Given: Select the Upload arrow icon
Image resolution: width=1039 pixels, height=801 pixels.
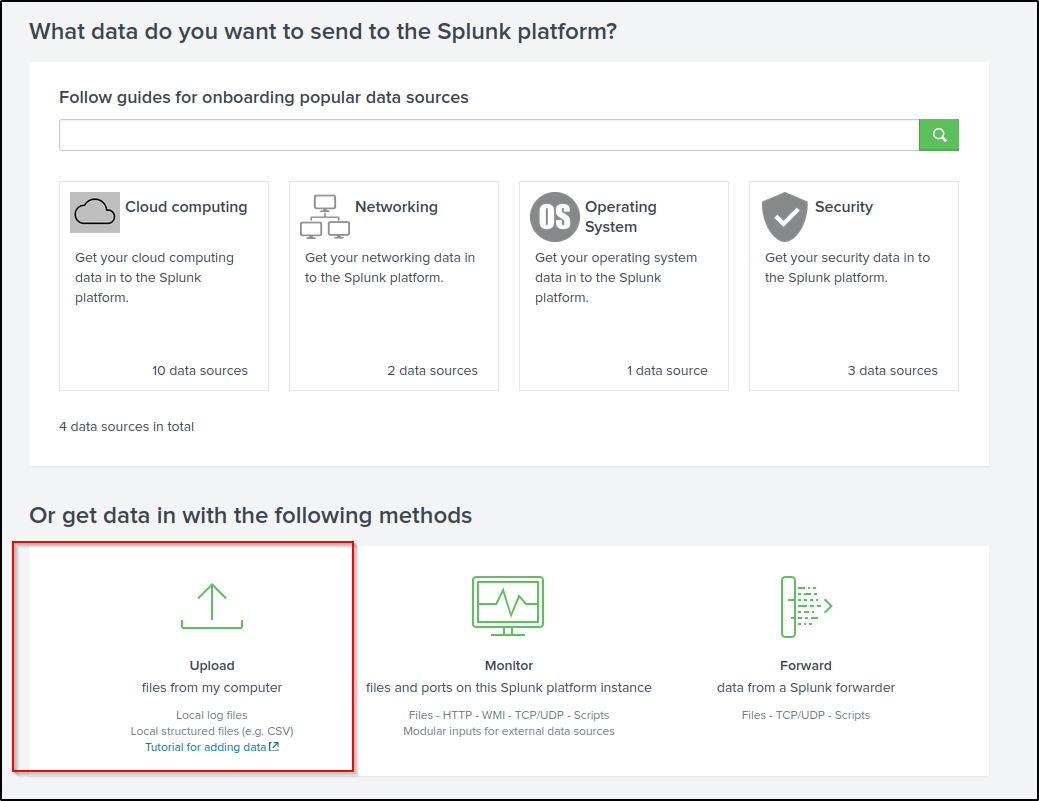Looking at the screenshot, I should [x=211, y=605].
